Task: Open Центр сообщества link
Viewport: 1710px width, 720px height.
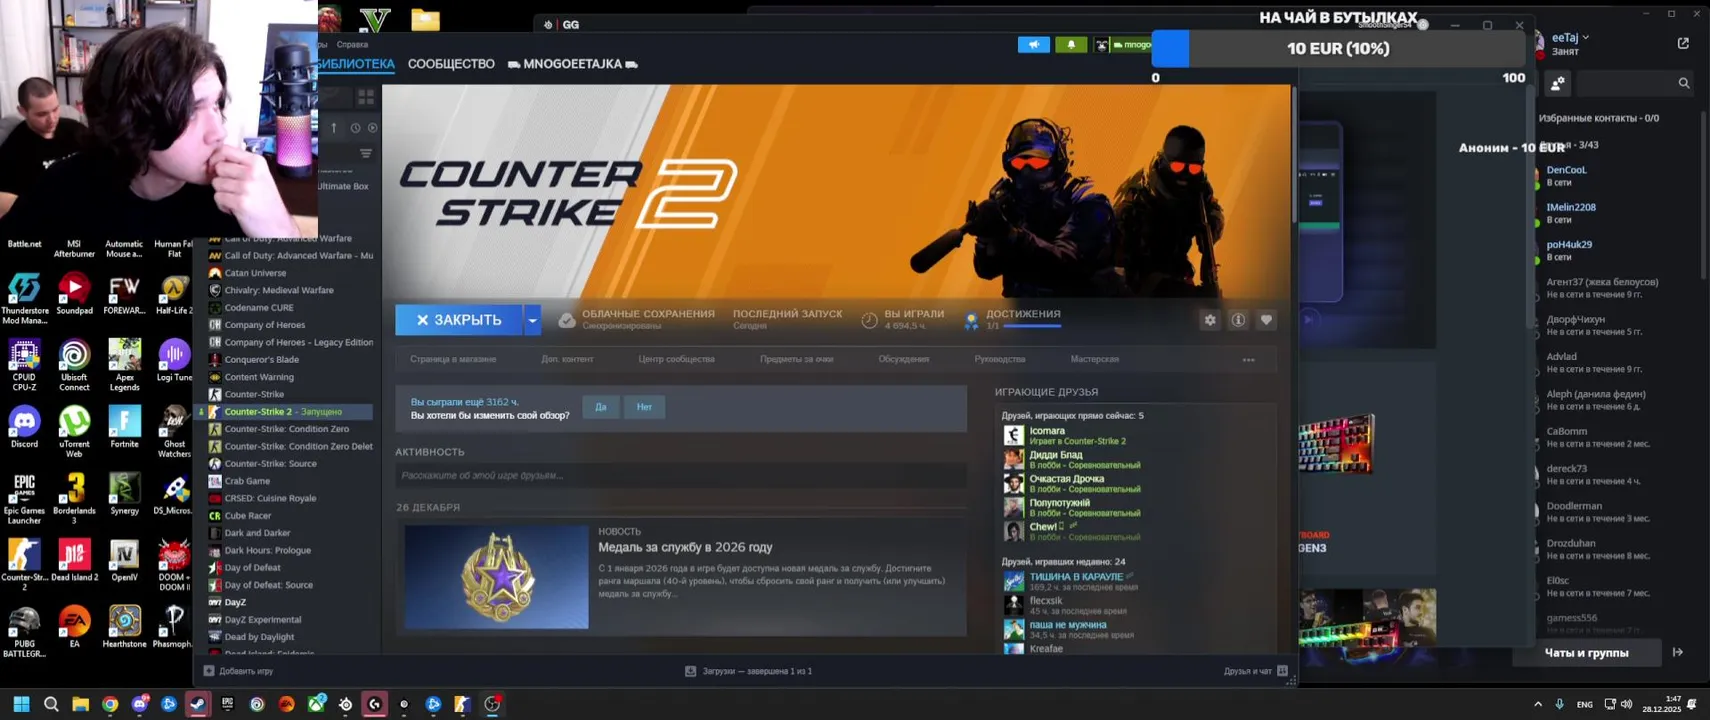Action: [x=676, y=359]
